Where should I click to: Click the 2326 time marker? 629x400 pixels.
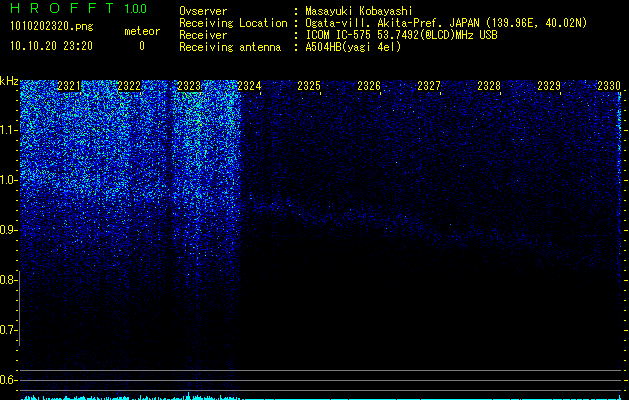(x=369, y=86)
